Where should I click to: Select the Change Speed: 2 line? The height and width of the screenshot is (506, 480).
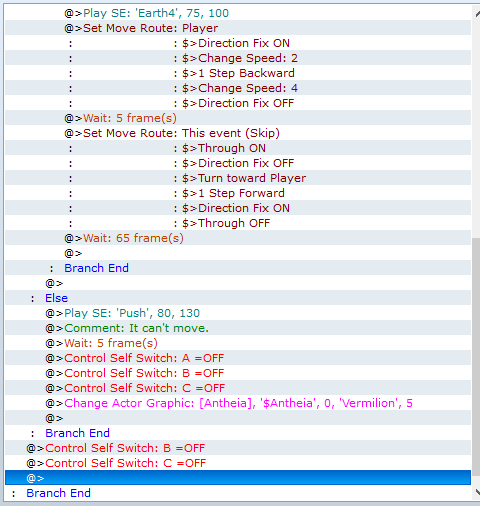pyautogui.click(x=238, y=58)
